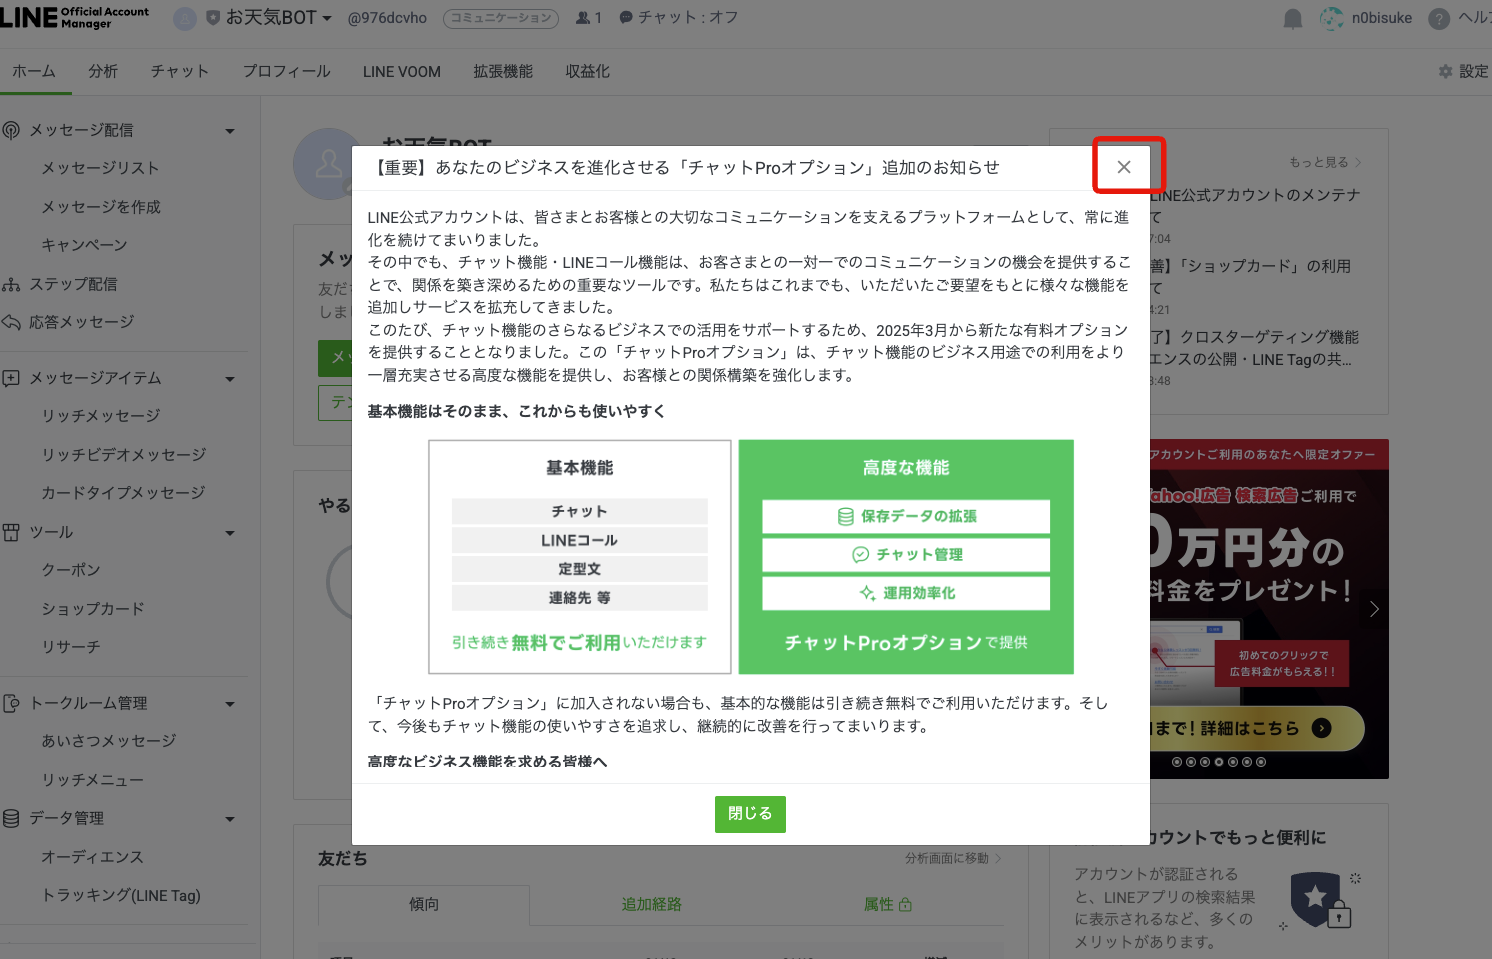Go to the ホーム tab
Screen dimensions: 1492x959
[x=34, y=71]
